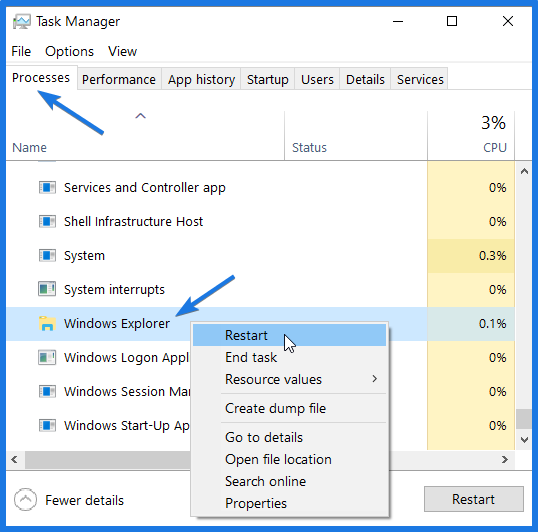Click the Task Manager title bar icon
The image size is (538, 532).
click(x=22, y=22)
